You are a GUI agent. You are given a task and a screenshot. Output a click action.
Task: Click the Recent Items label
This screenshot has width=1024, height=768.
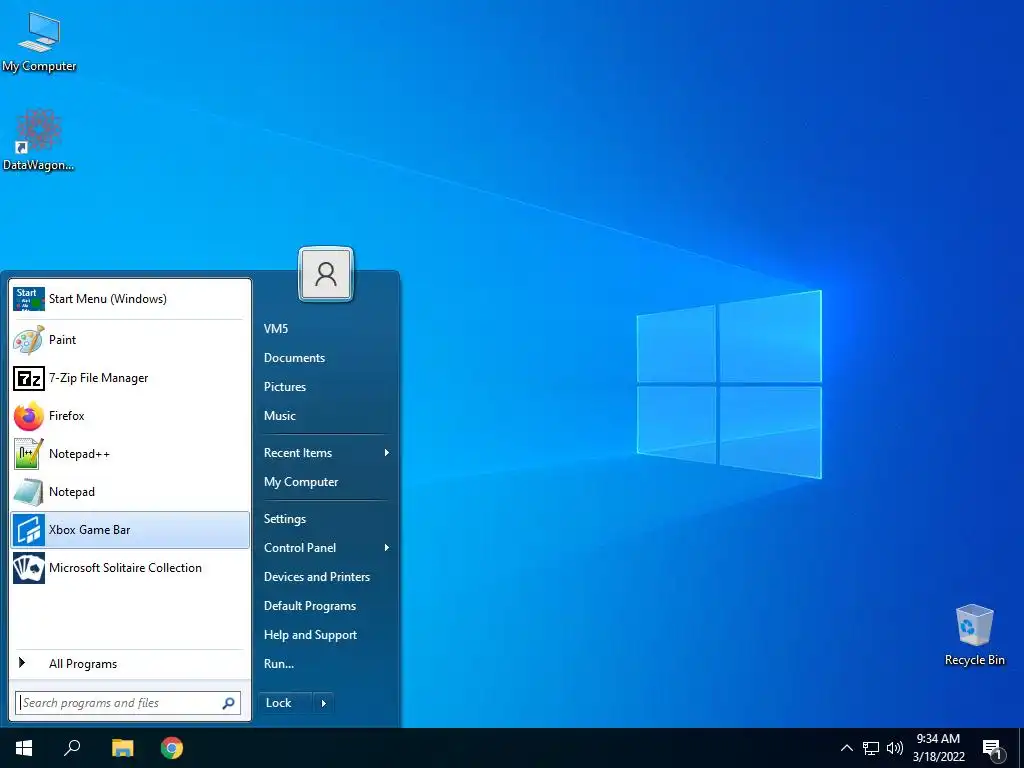[298, 453]
